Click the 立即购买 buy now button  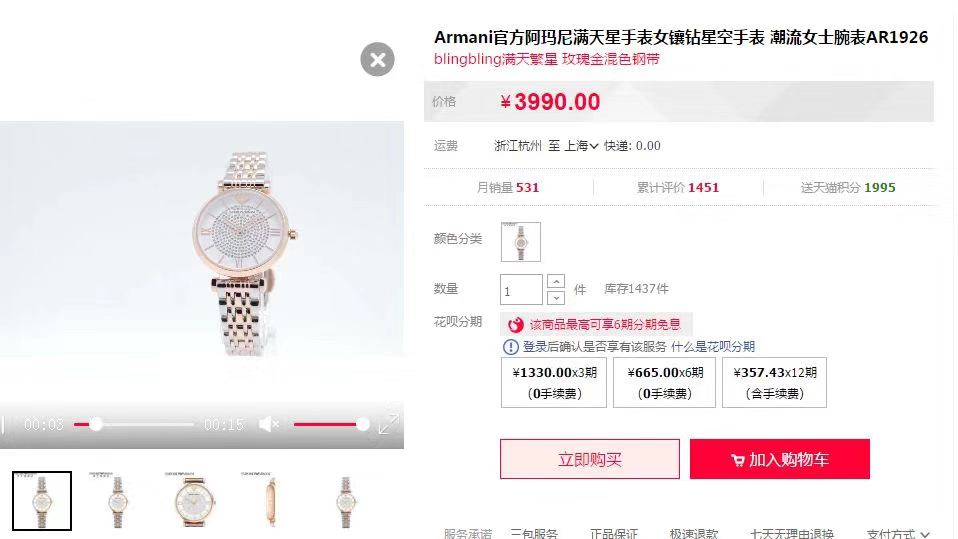point(590,459)
